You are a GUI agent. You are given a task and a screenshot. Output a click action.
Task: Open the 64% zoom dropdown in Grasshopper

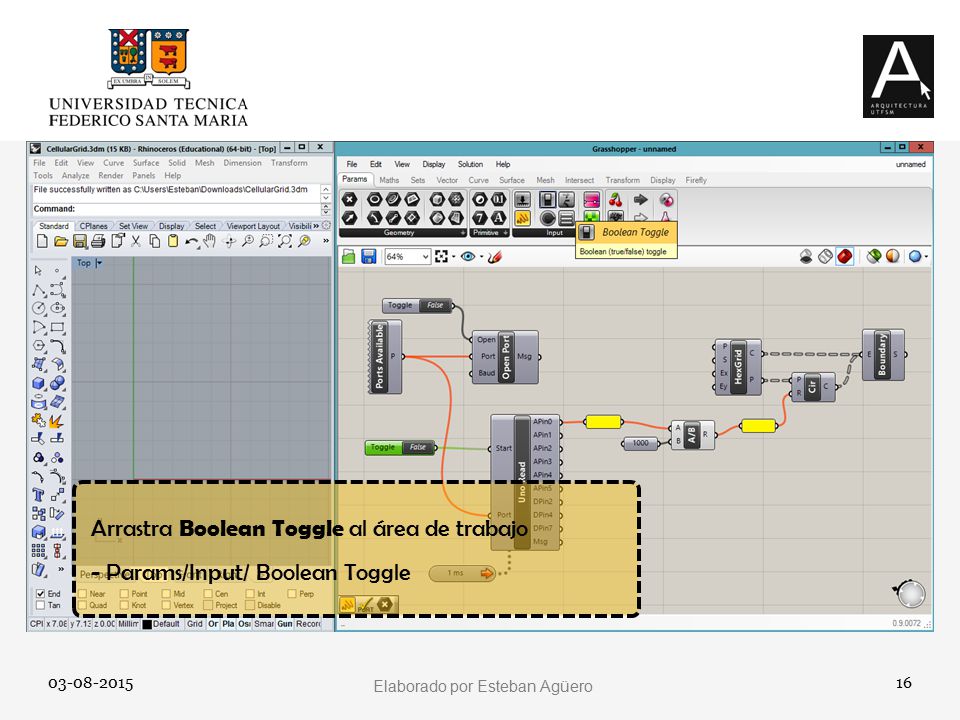(x=425, y=257)
